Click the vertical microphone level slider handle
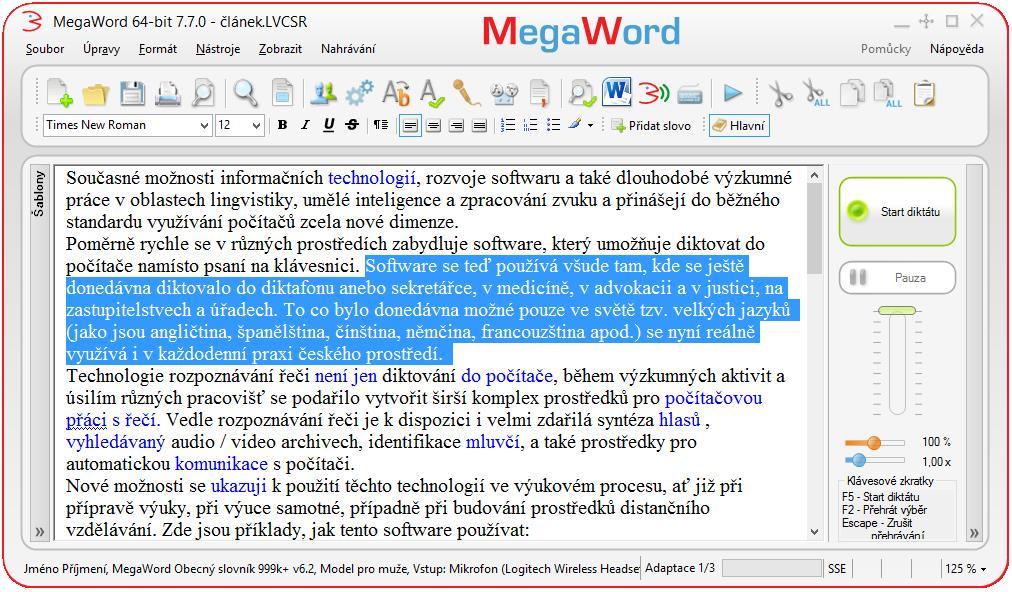 point(897,311)
